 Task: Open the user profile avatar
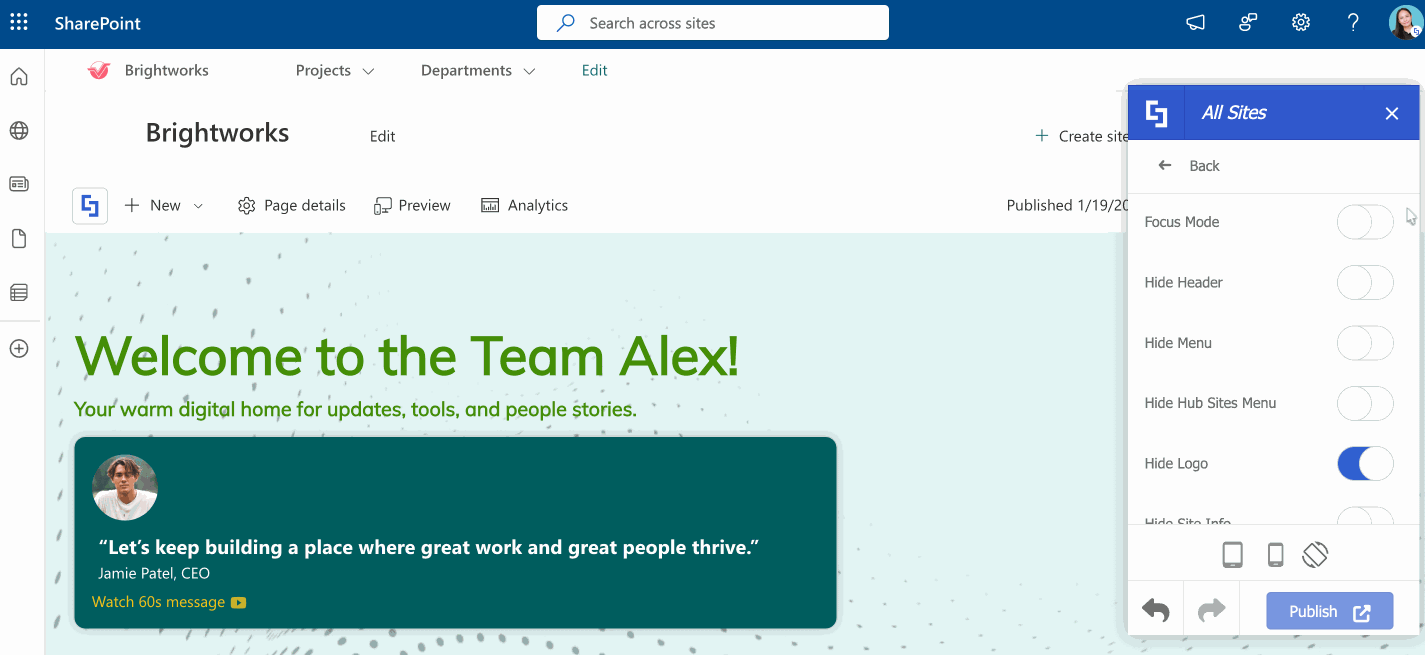pyautogui.click(x=1405, y=22)
